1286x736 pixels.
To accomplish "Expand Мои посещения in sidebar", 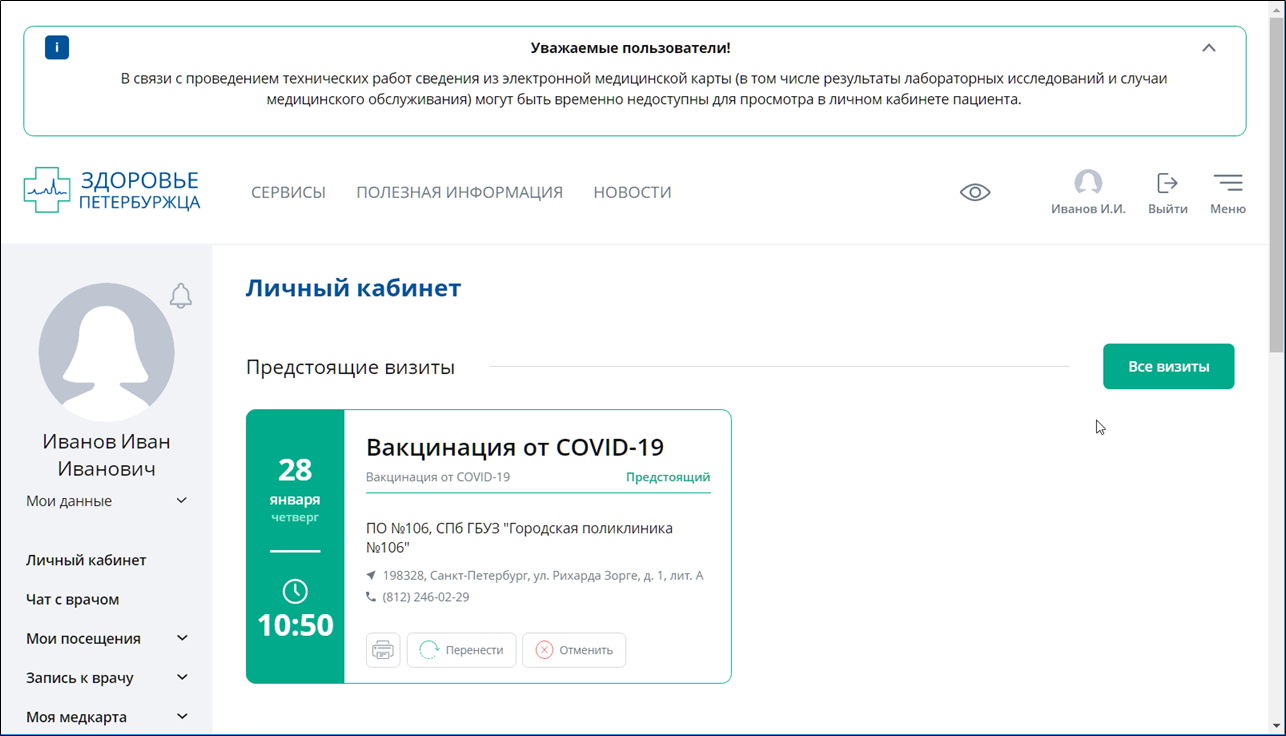I will click(107, 638).
